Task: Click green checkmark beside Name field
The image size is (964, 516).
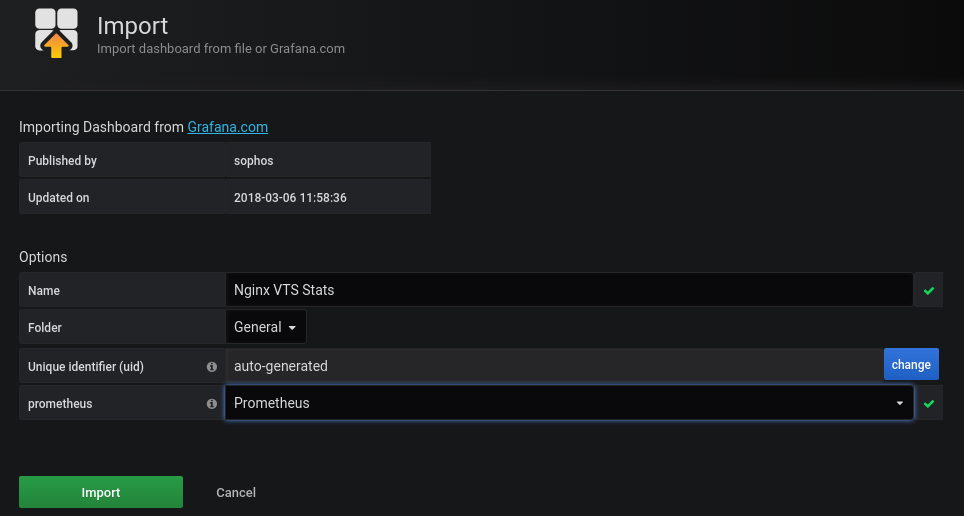Action: click(929, 291)
